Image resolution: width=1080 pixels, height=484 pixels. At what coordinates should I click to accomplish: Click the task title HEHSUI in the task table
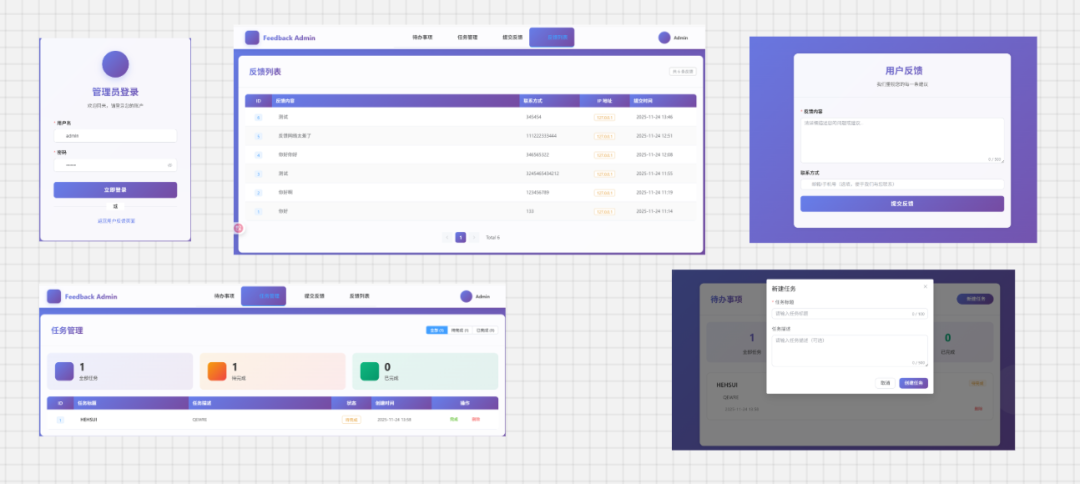point(89,419)
